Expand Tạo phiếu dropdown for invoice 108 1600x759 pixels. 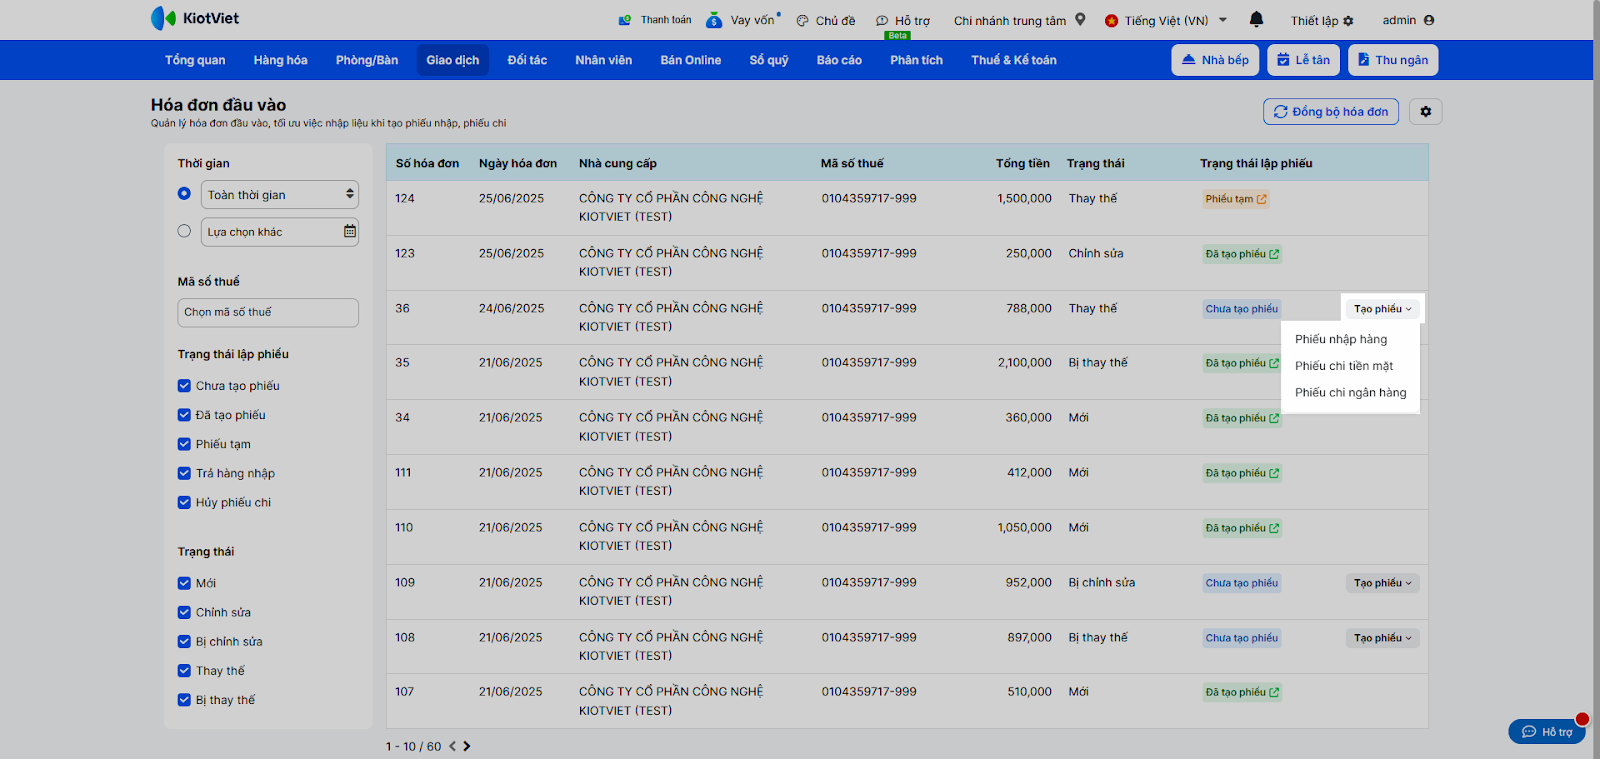coord(1383,638)
